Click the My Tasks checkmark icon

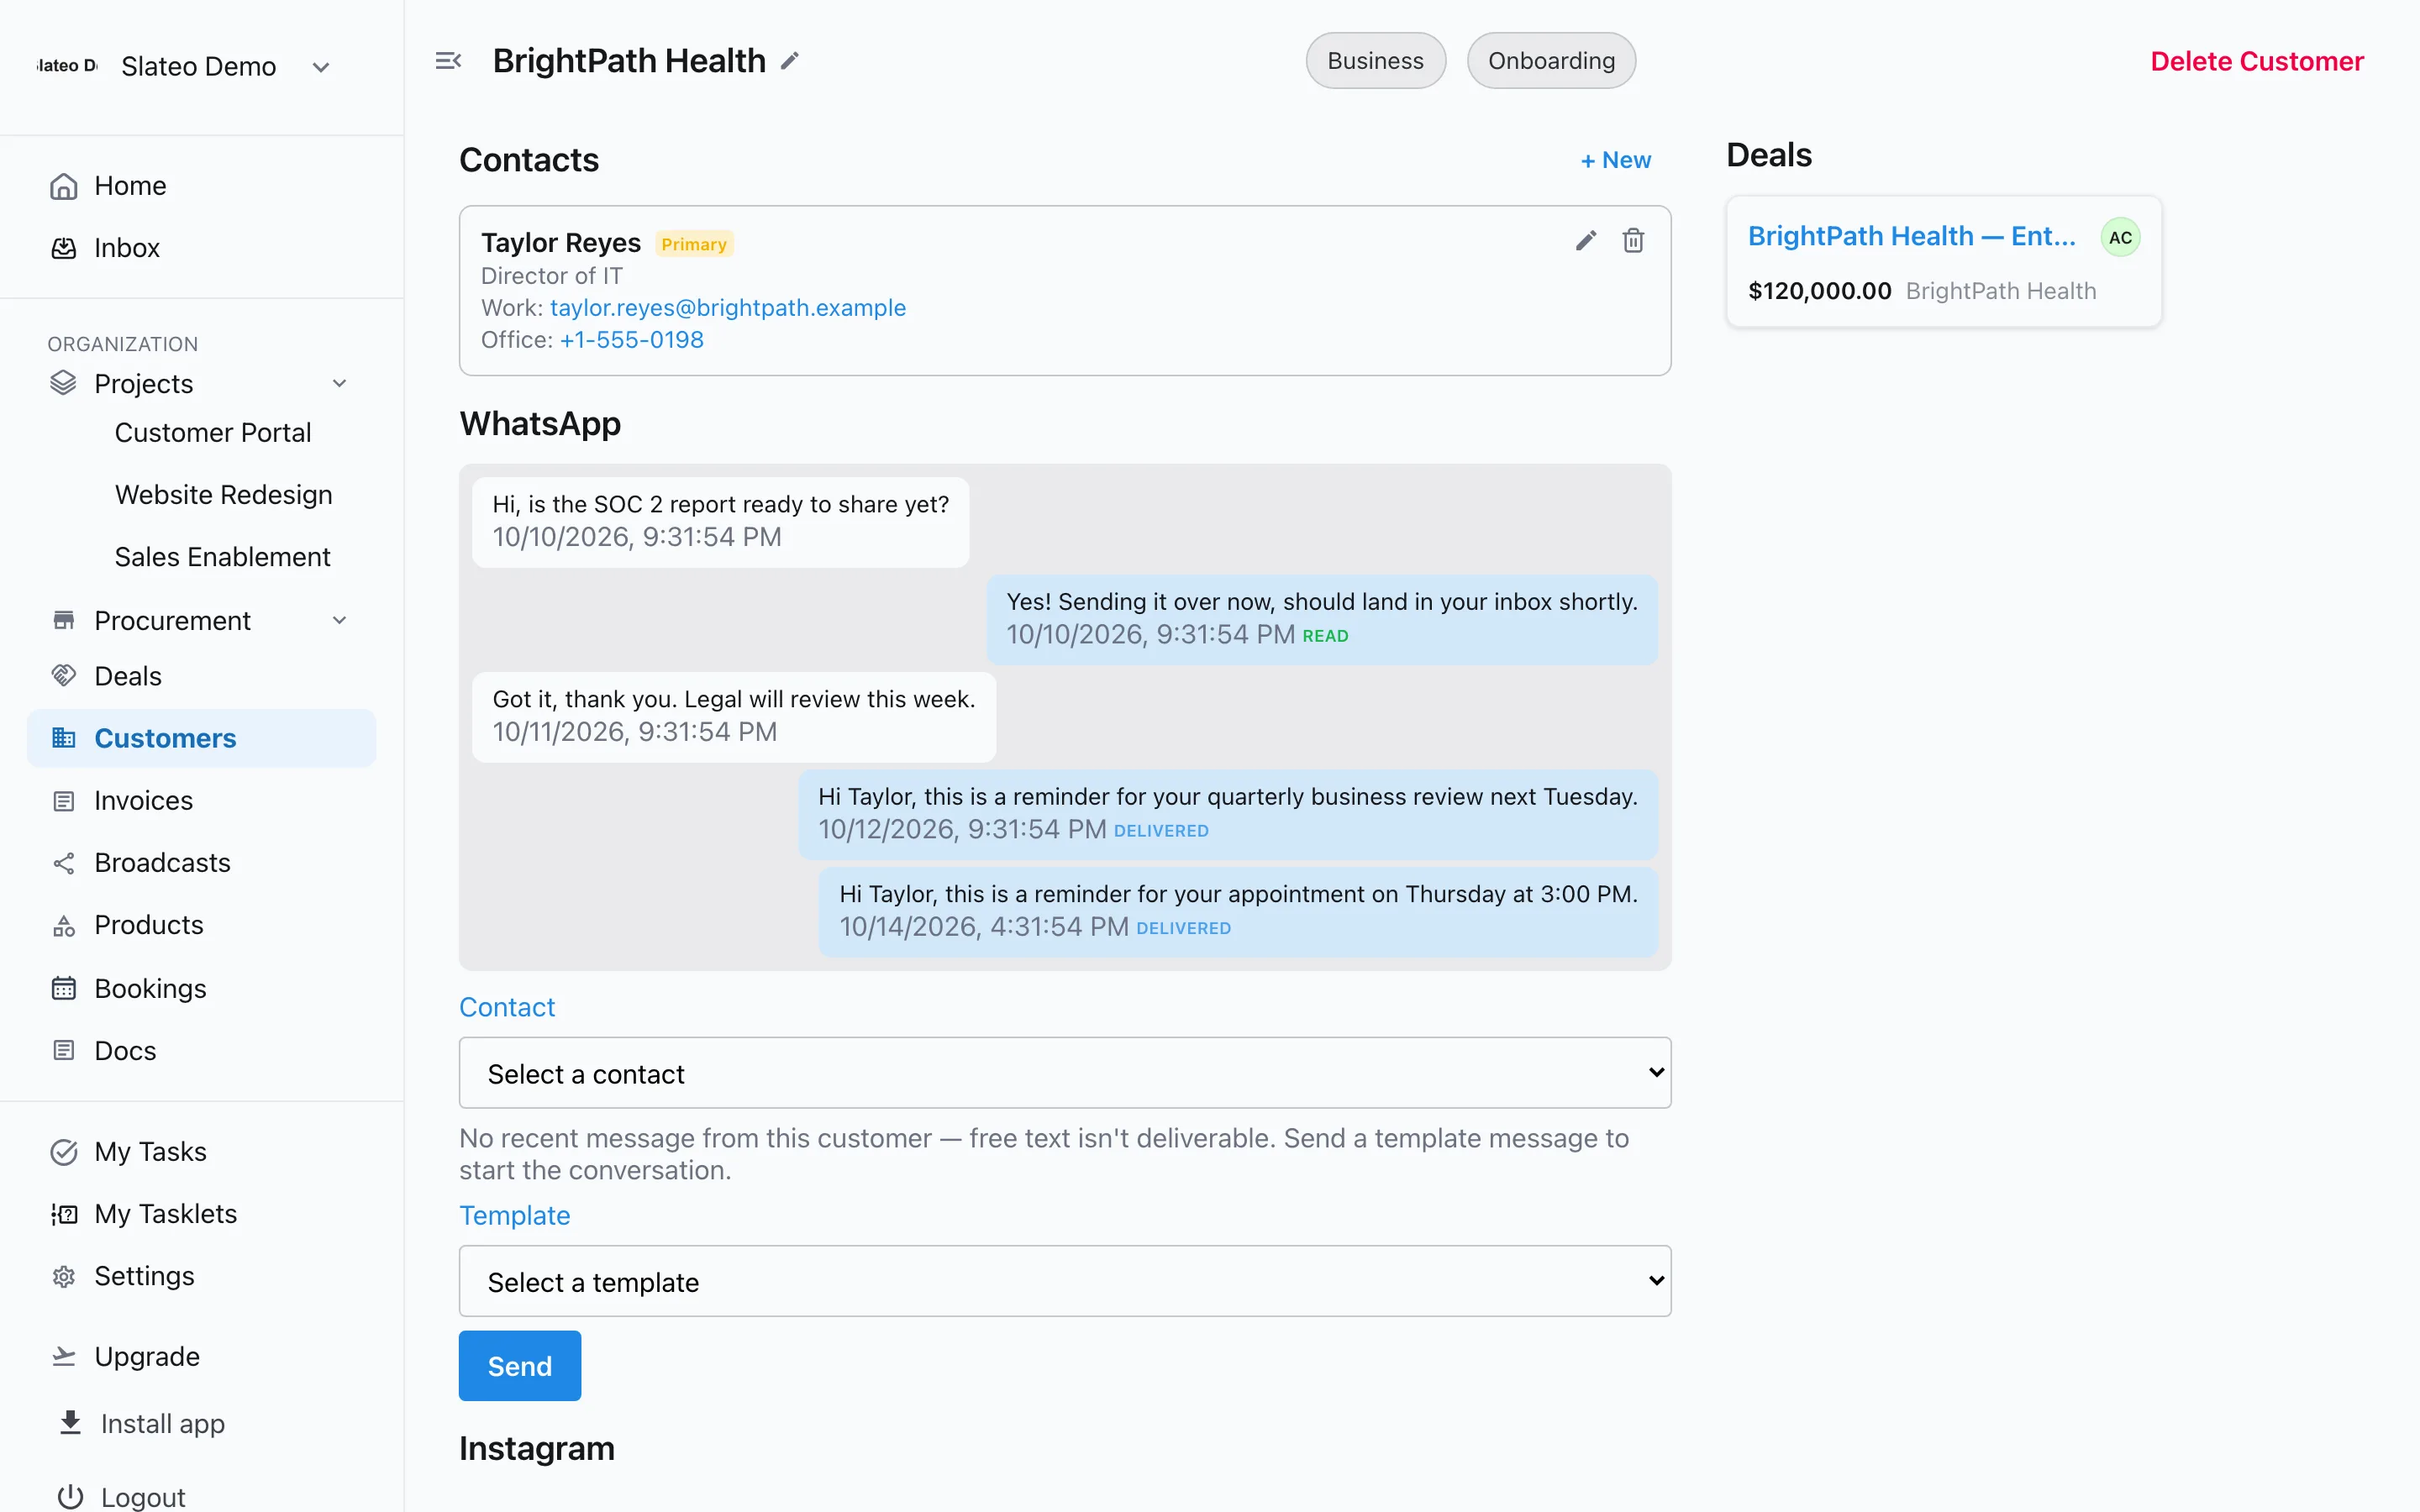coord(64,1152)
